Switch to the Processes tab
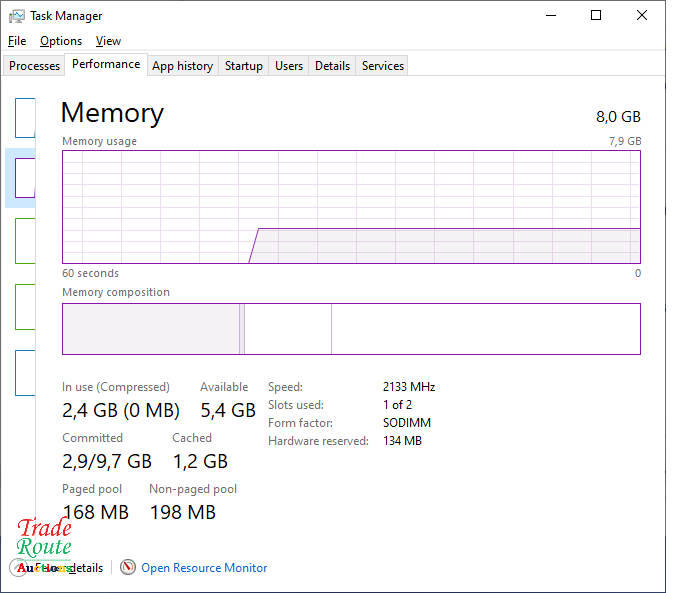The width and height of the screenshot is (674, 593). click(35, 66)
